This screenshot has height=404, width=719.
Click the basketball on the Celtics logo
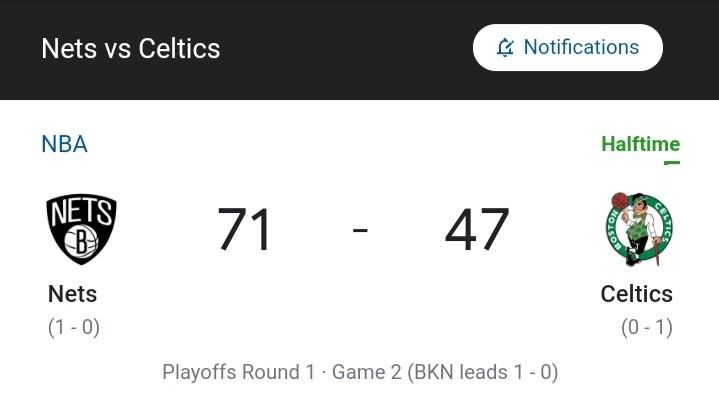coord(619,201)
